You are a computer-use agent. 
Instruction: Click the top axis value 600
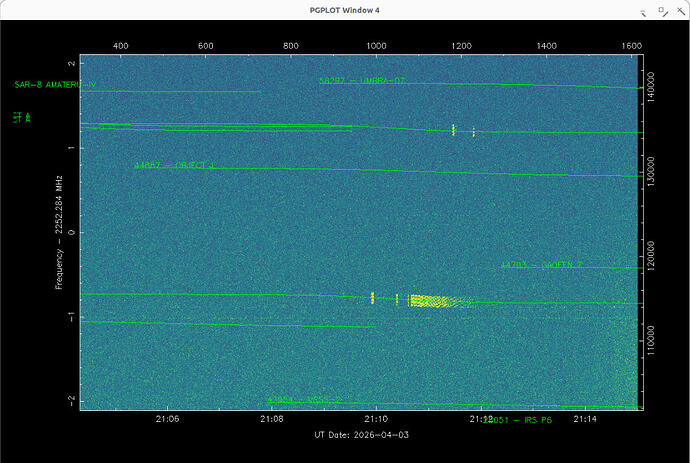pyautogui.click(x=206, y=46)
